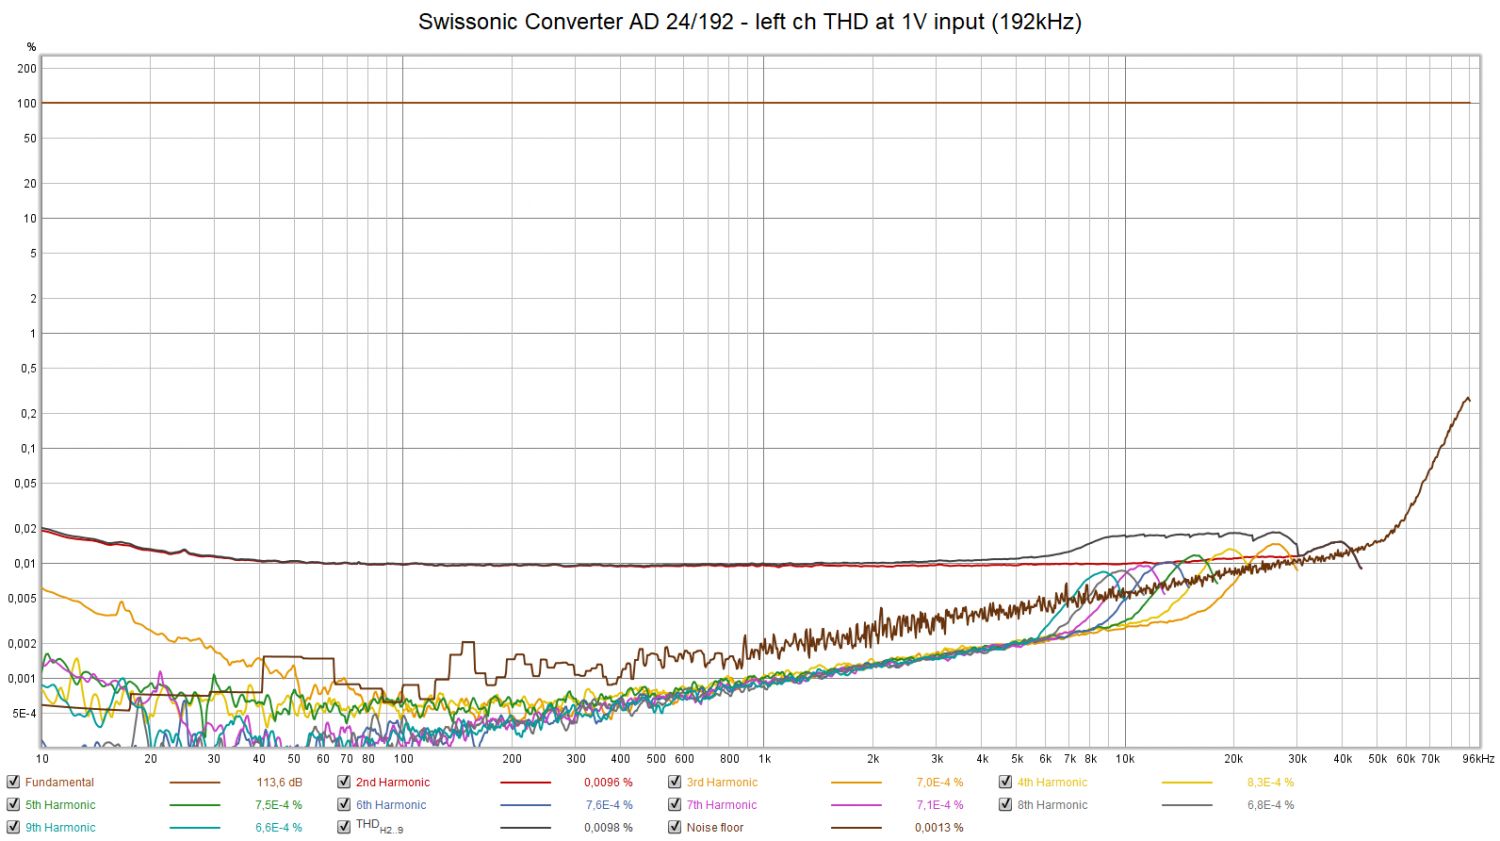Click the 7th Harmonic magenta line swatch
This screenshot has width=1500, height=841.
click(x=857, y=805)
